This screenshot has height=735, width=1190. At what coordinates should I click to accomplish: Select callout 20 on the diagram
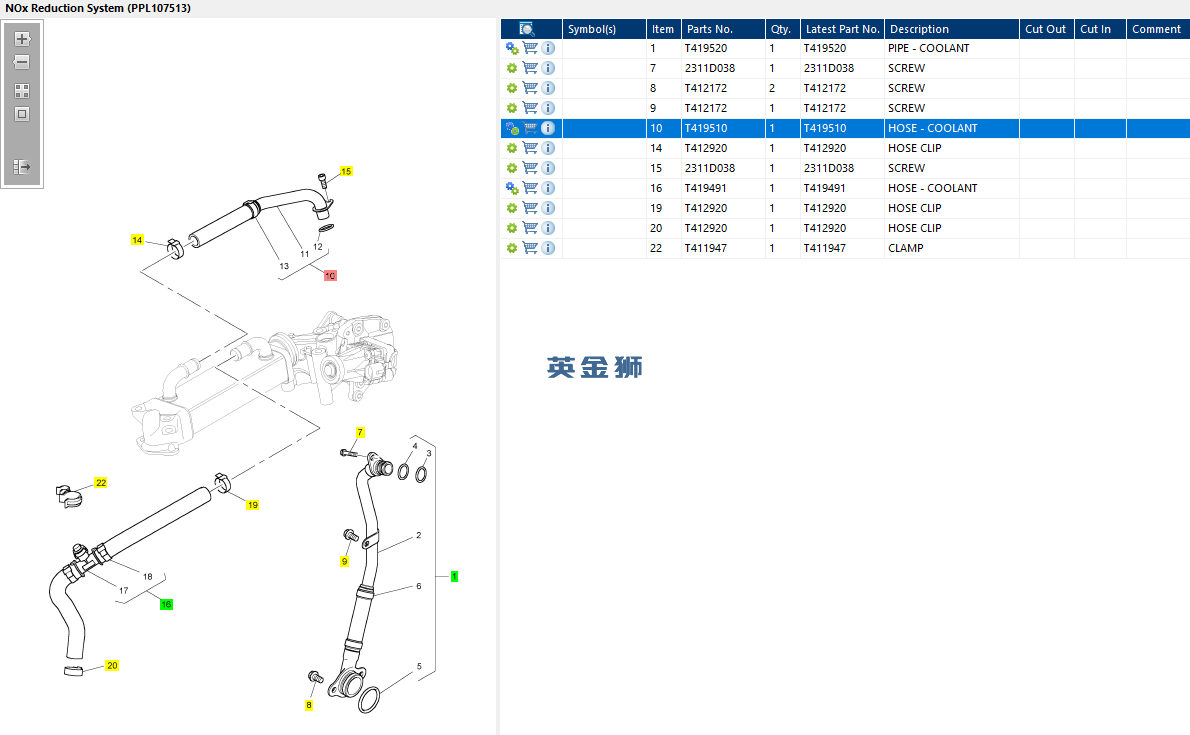click(112, 665)
